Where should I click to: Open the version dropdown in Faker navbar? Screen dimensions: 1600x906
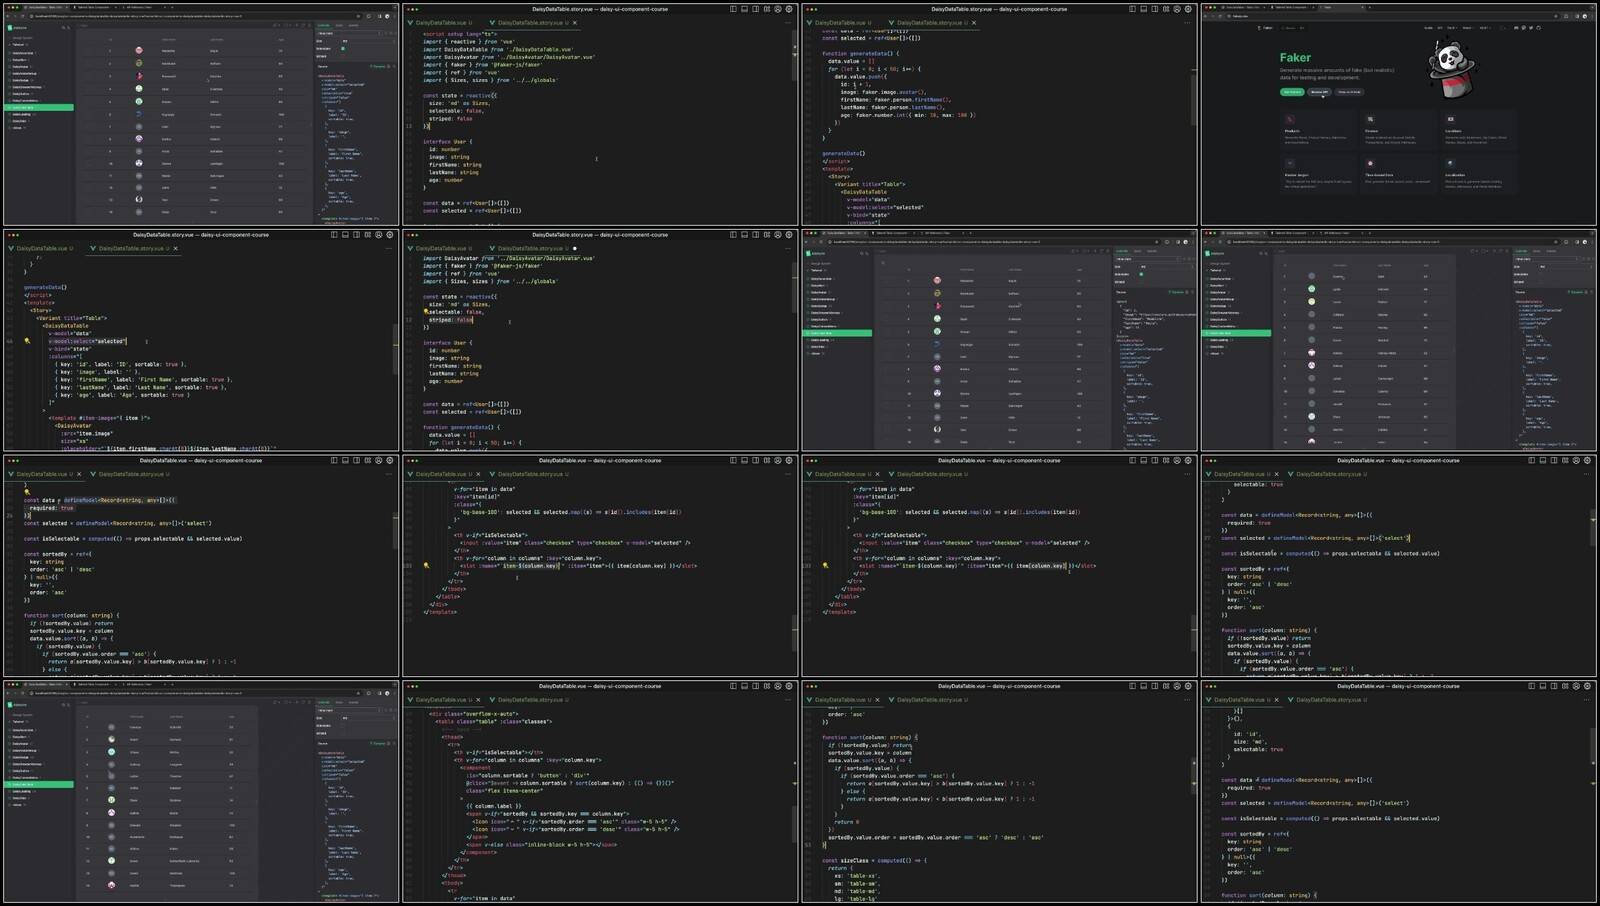point(1486,28)
